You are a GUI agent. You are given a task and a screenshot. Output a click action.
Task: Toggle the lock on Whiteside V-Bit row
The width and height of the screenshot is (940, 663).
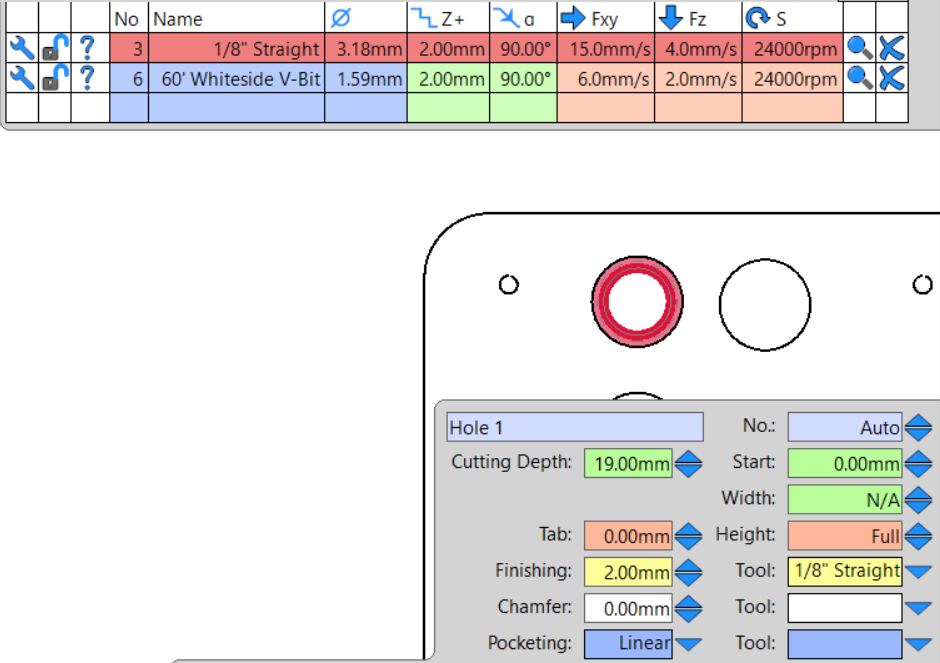coord(55,78)
